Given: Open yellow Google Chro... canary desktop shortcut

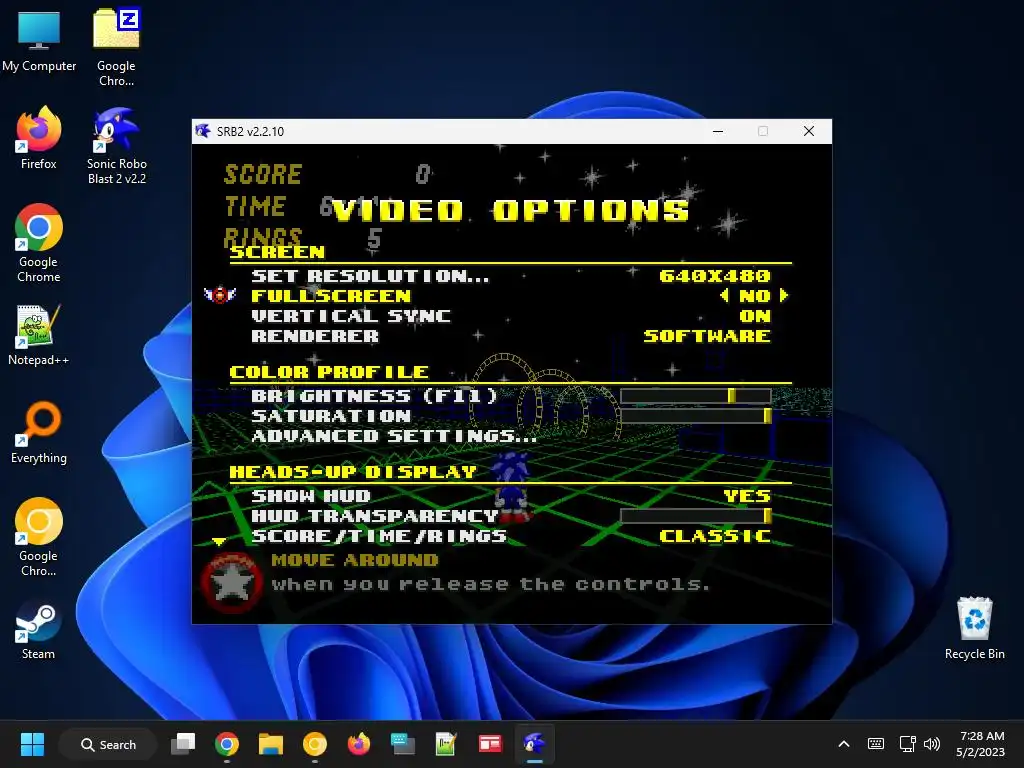Looking at the screenshot, I should click(x=39, y=537).
